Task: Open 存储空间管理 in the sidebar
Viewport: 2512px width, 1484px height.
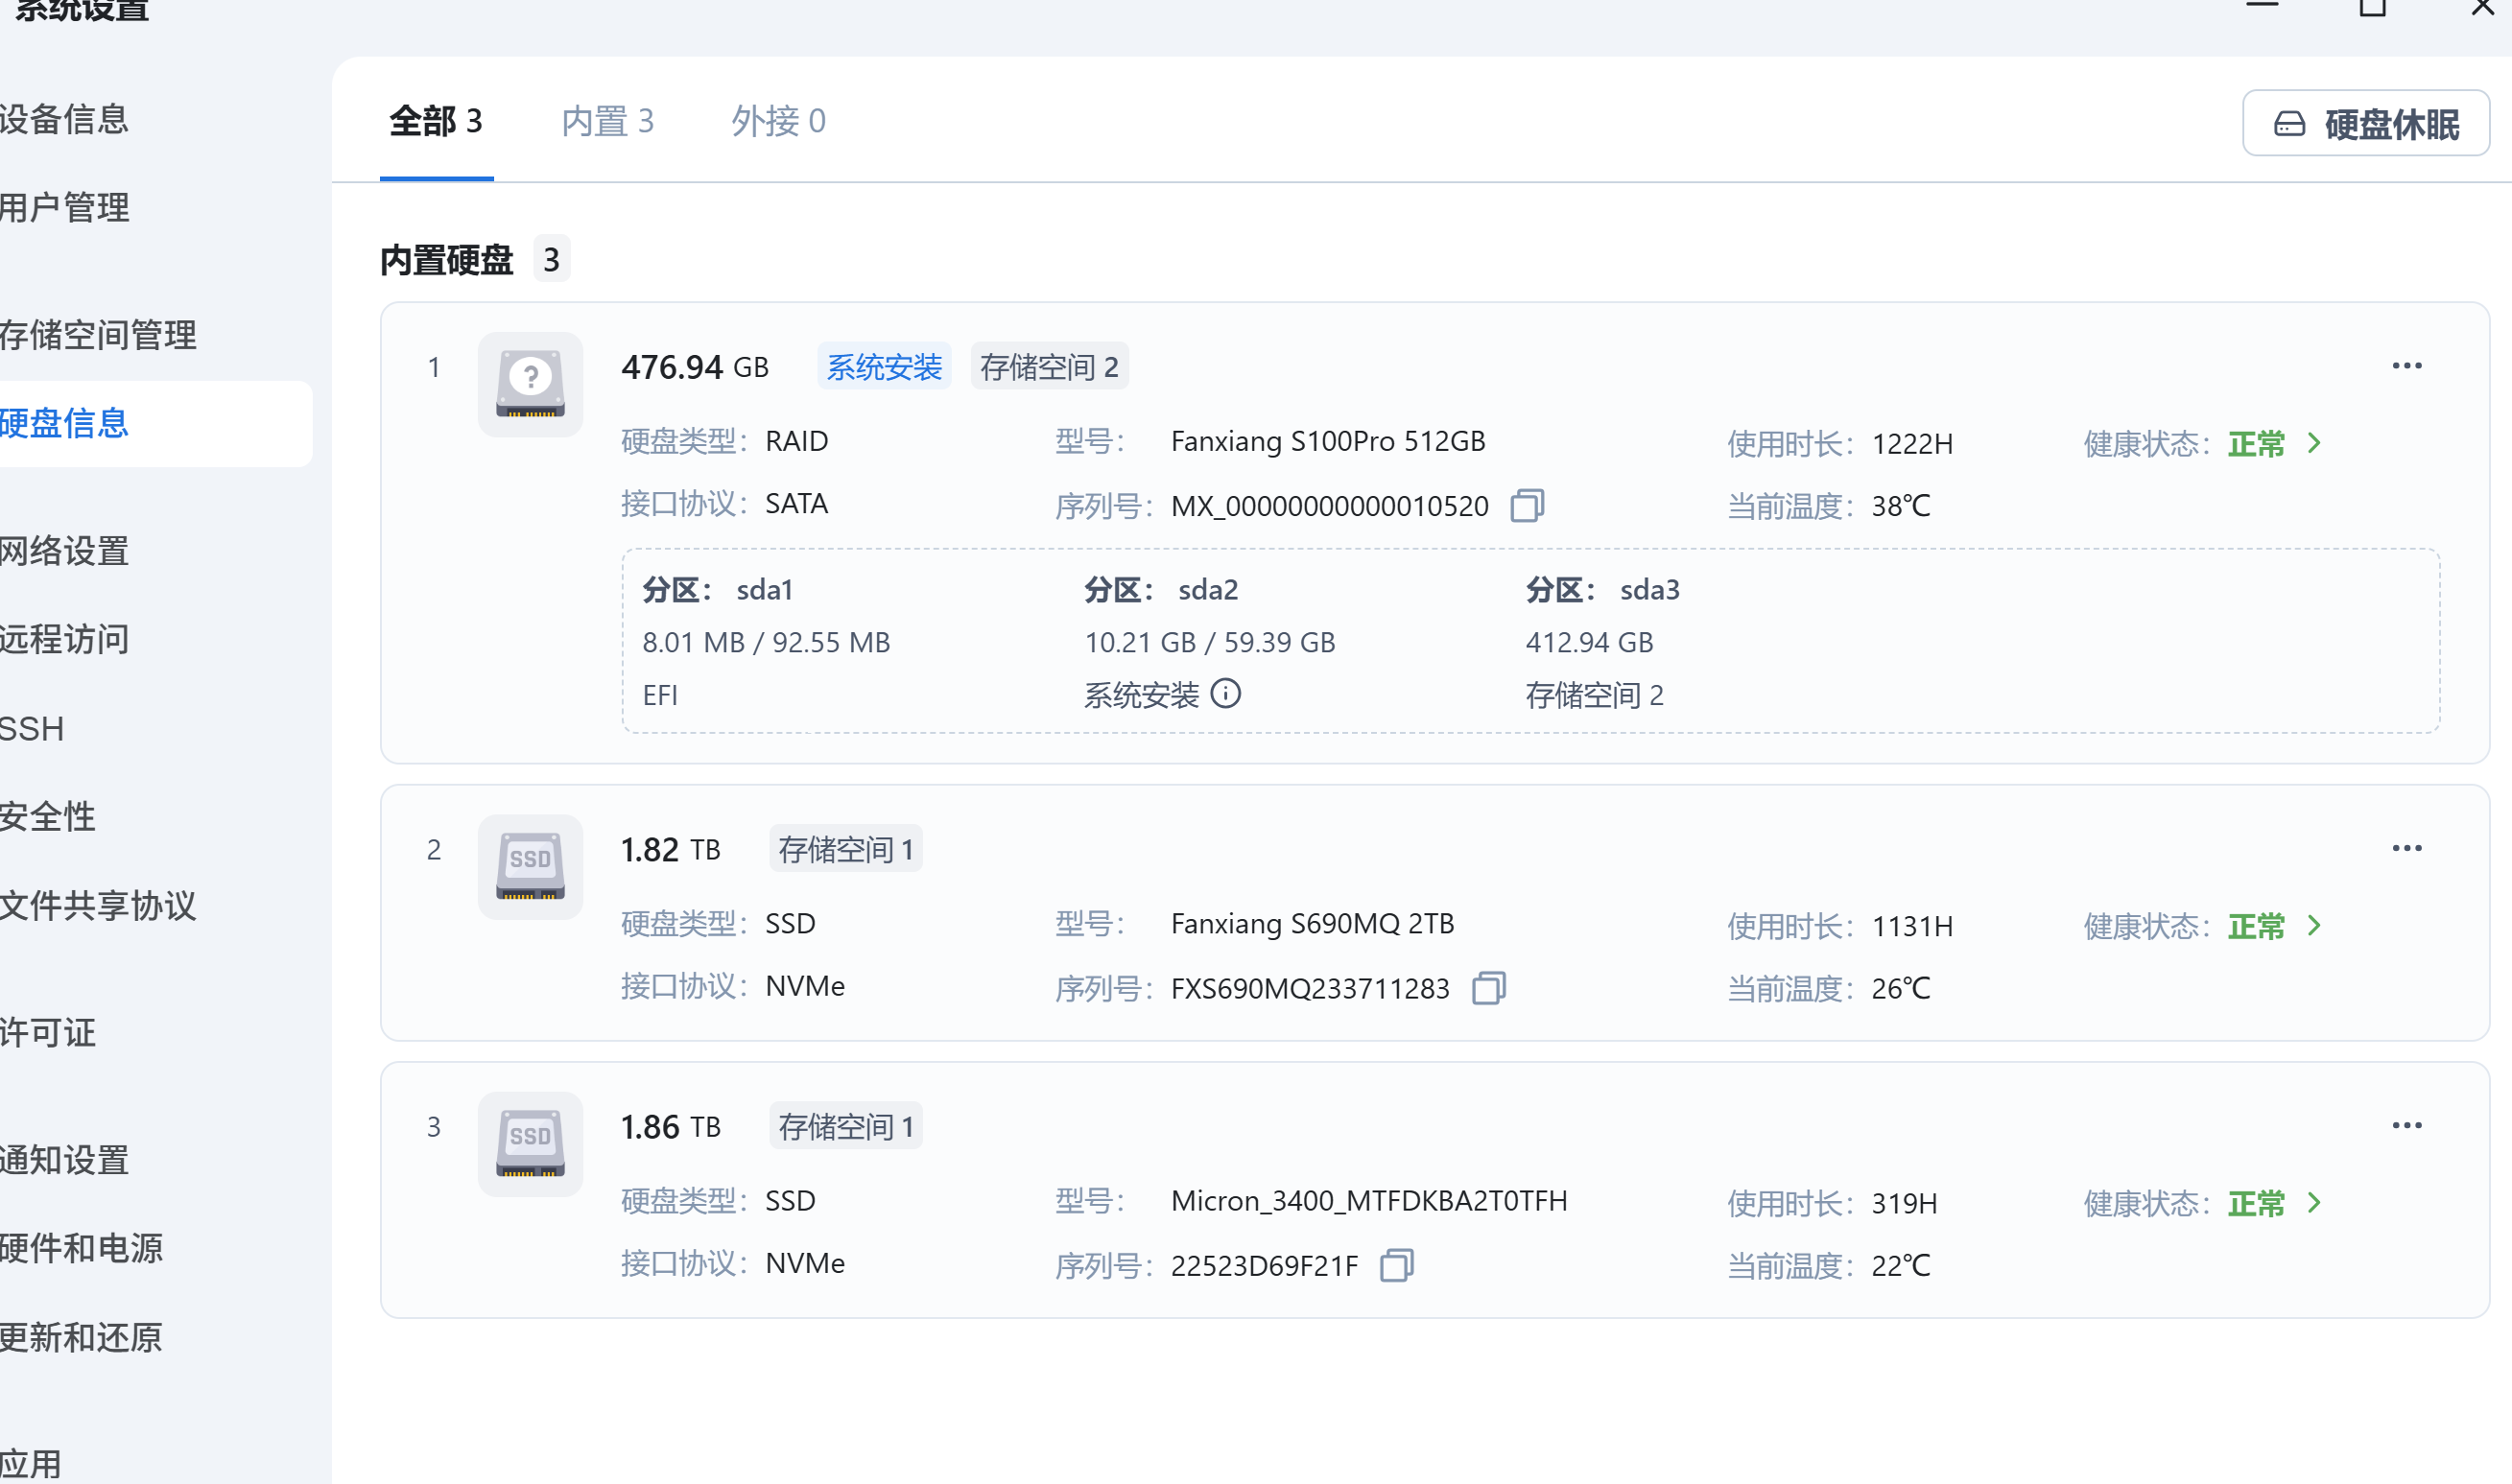Action: 98,335
